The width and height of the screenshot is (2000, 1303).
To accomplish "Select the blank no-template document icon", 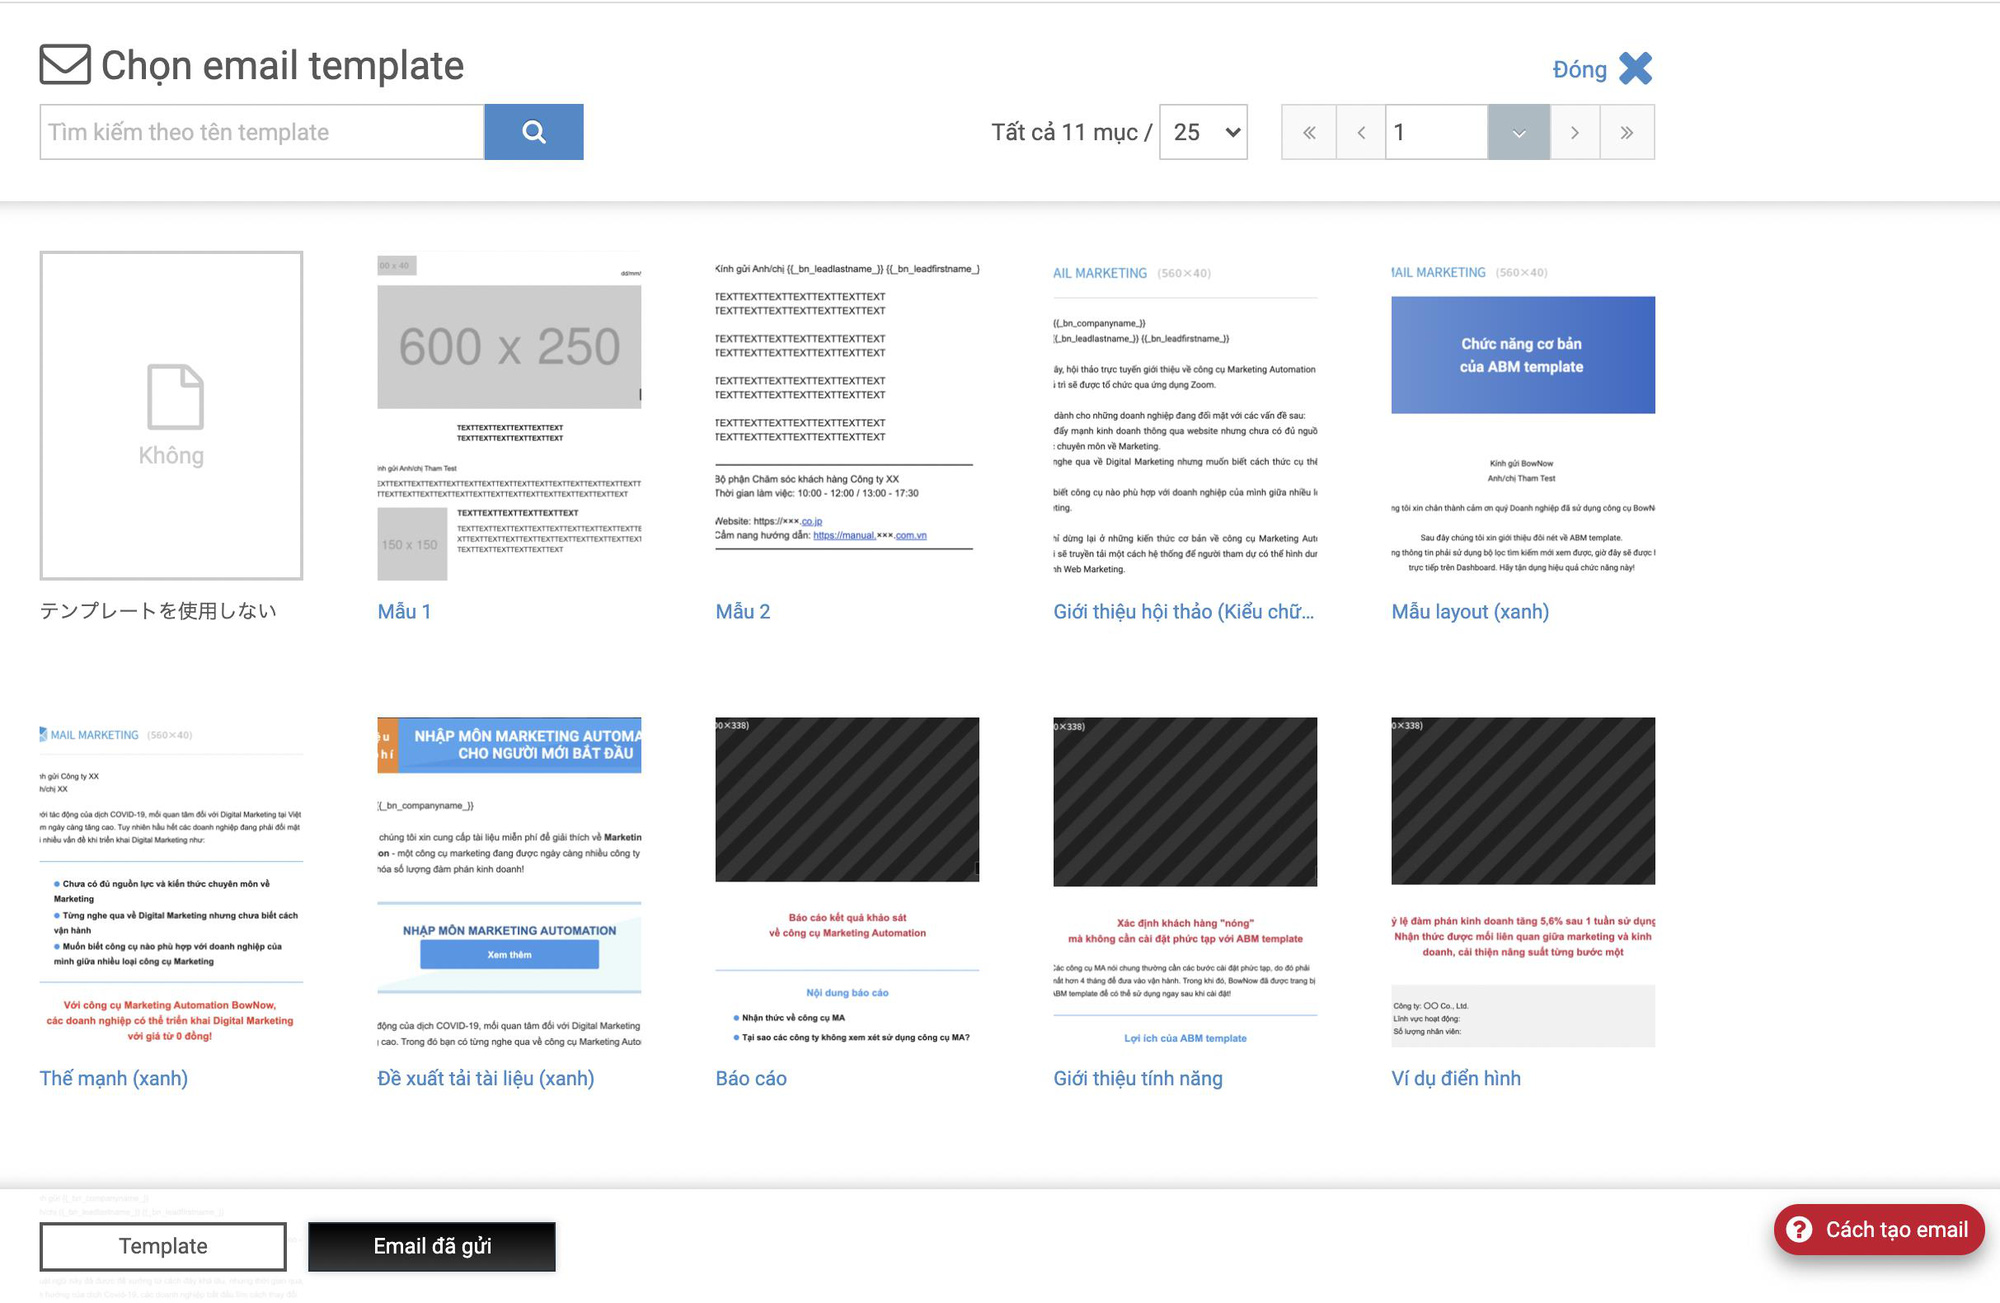I will (x=175, y=397).
